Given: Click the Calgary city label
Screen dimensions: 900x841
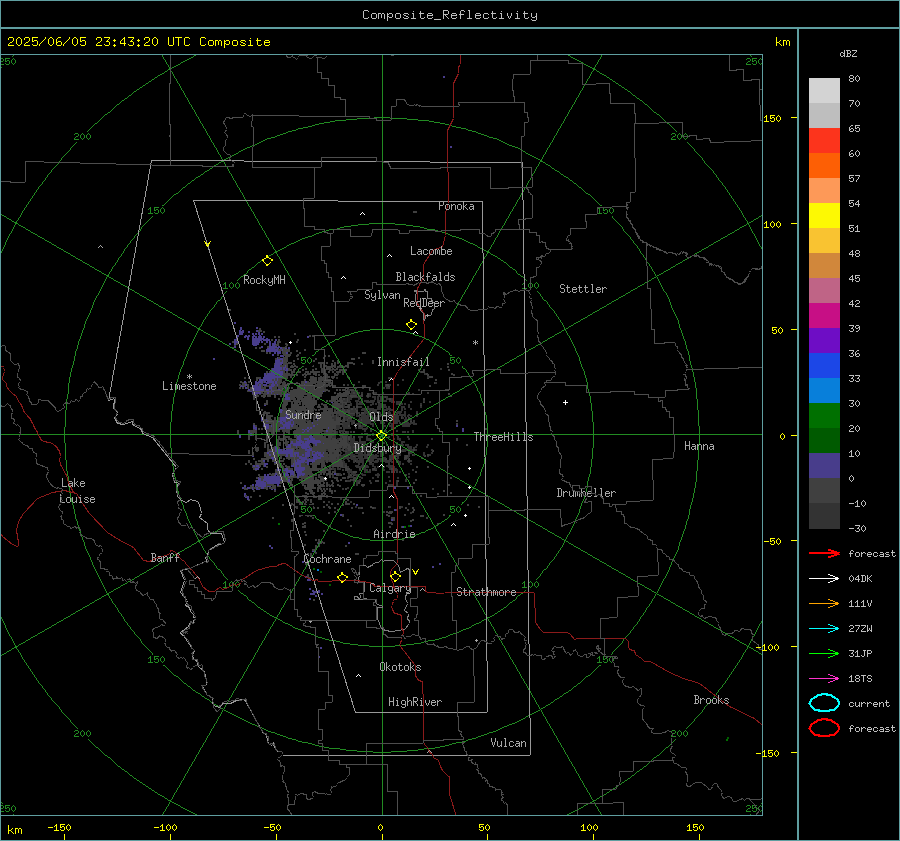Looking at the screenshot, I should (x=390, y=588).
